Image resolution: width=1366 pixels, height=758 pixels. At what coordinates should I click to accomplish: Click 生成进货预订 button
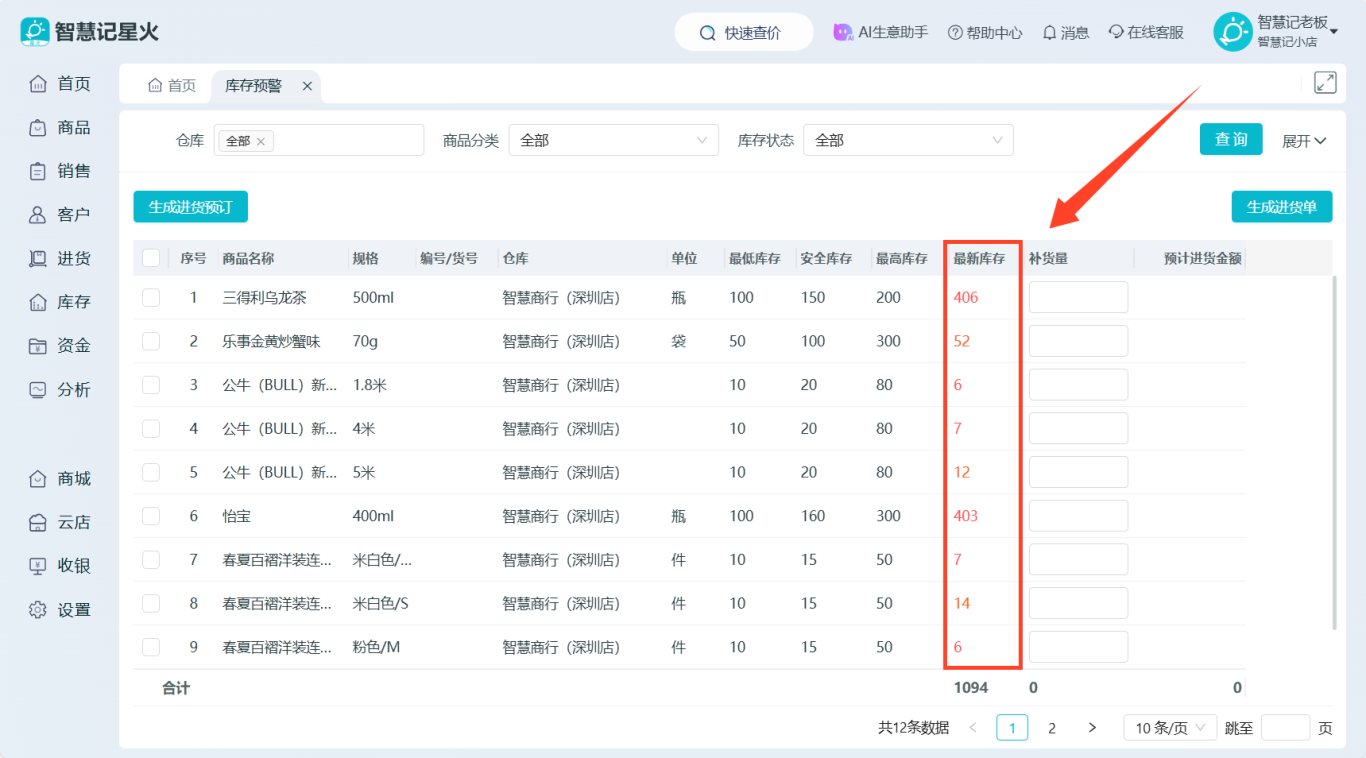[x=190, y=207]
